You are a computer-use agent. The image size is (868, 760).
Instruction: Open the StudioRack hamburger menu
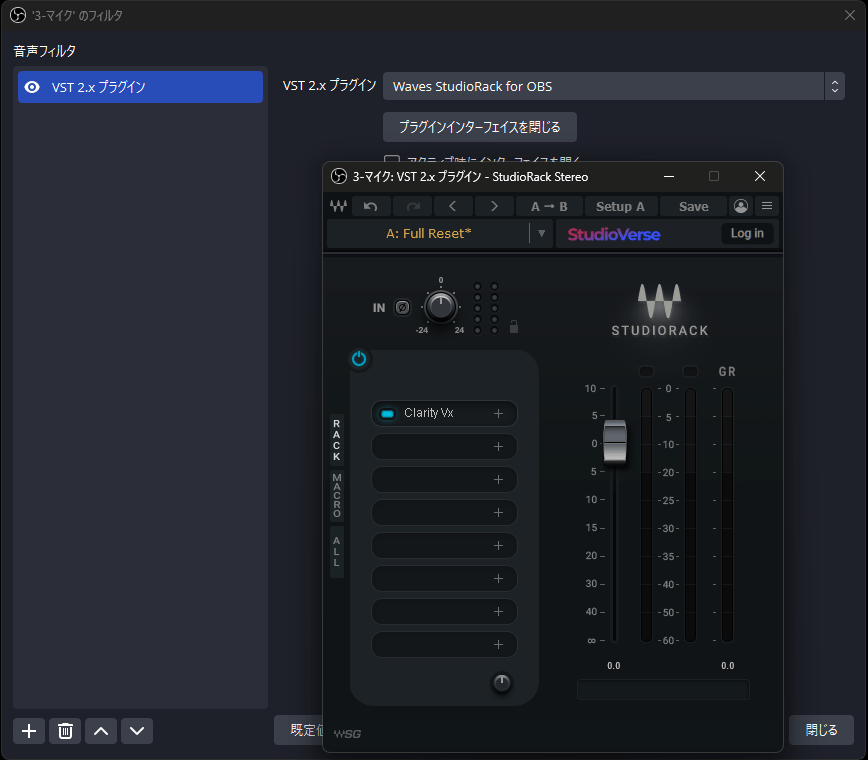(767, 206)
